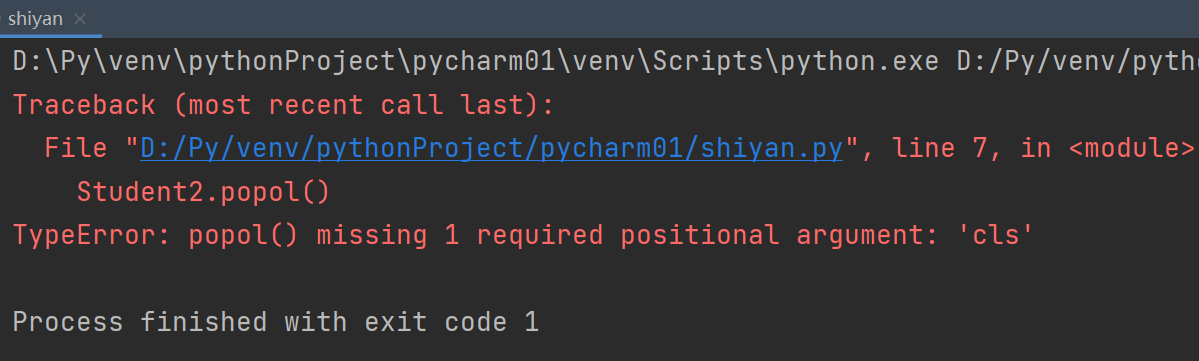Image resolution: width=1199 pixels, height=361 pixels.
Task: Click the word 'missing' in error message
Action: point(372,236)
